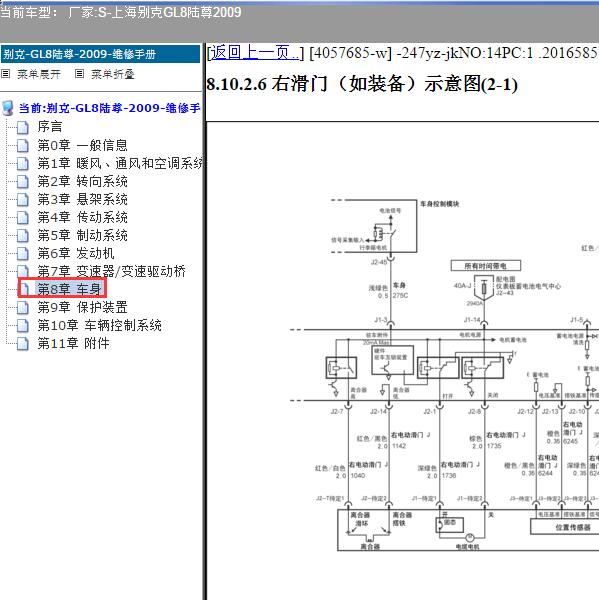Click the 别克-GL8陆尊-2009-维修手册 panel header
This screenshot has width=599, height=600.
(x=100, y=54)
